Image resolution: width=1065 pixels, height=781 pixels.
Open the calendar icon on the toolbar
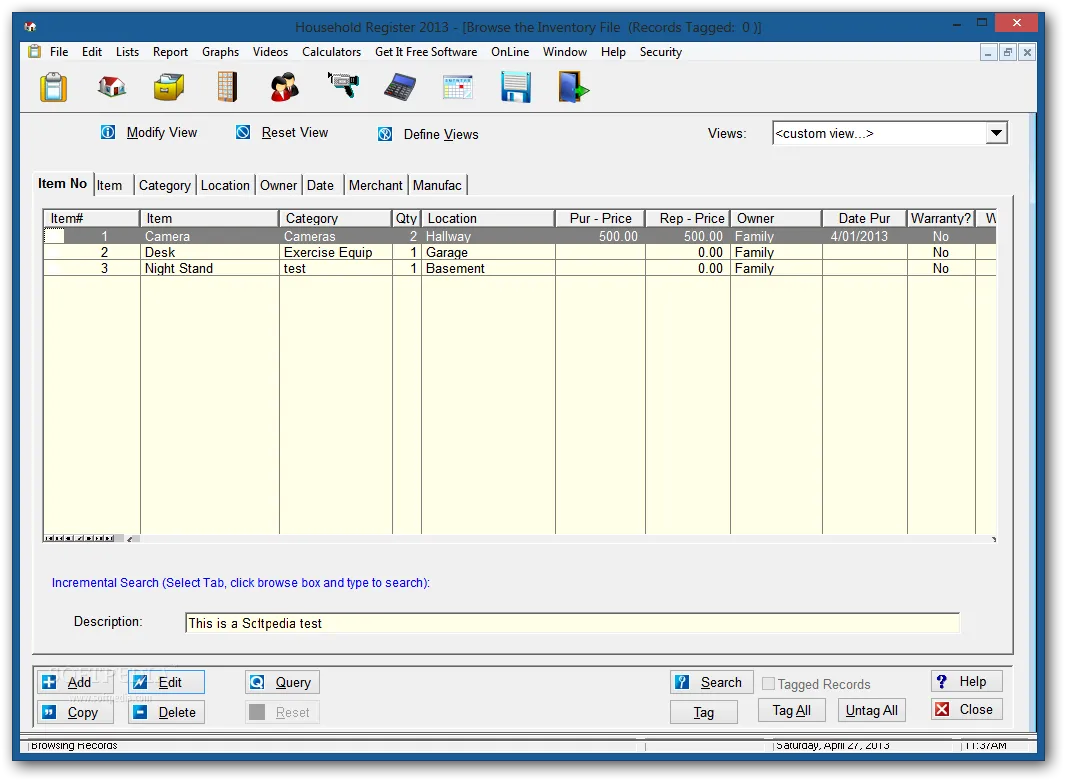[457, 87]
